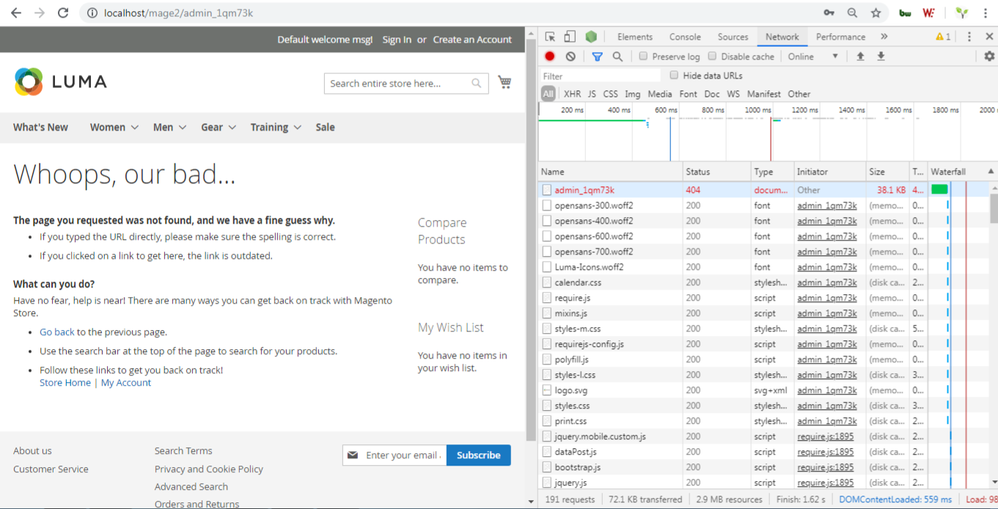Enable the Preserve log checkbox

643,57
